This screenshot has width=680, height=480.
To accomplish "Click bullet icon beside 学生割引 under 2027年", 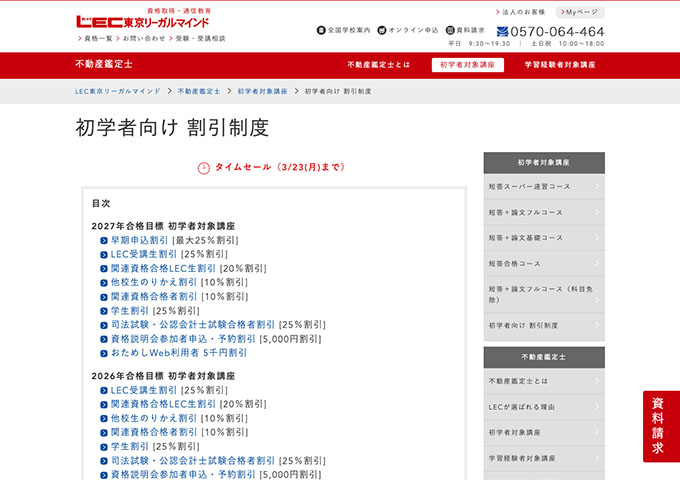I will 104,311.
